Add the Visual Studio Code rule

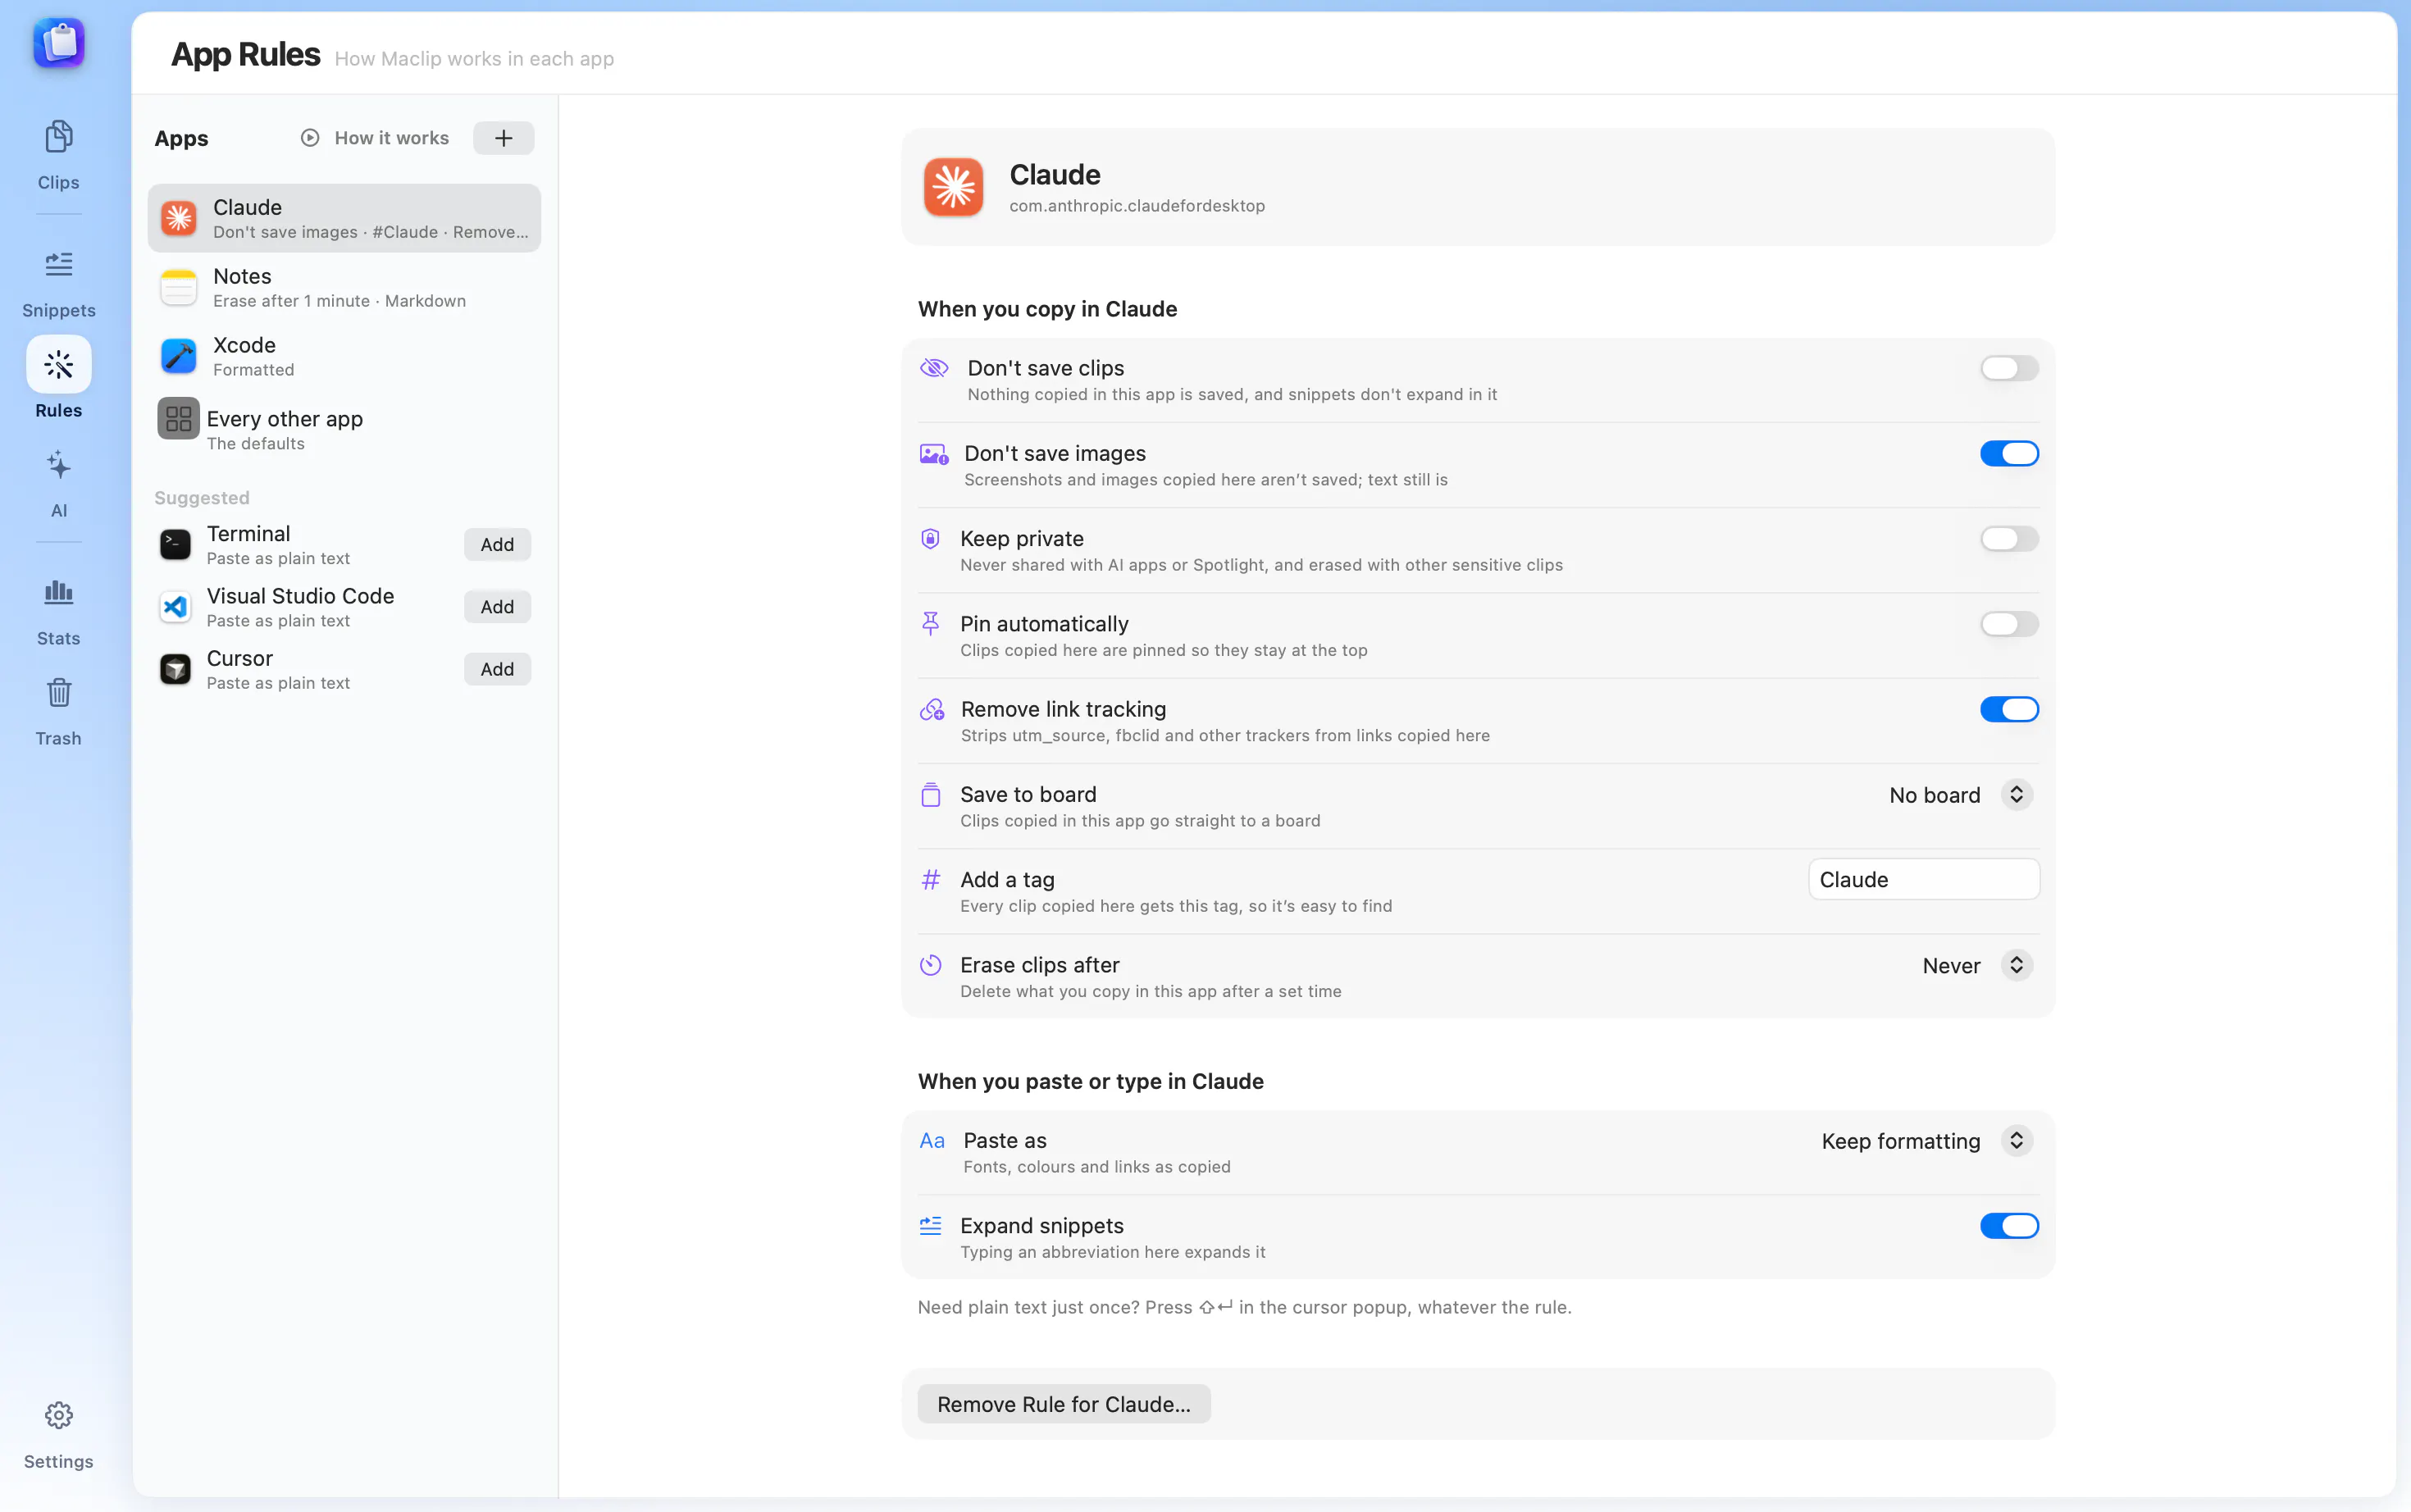point(497,607)
